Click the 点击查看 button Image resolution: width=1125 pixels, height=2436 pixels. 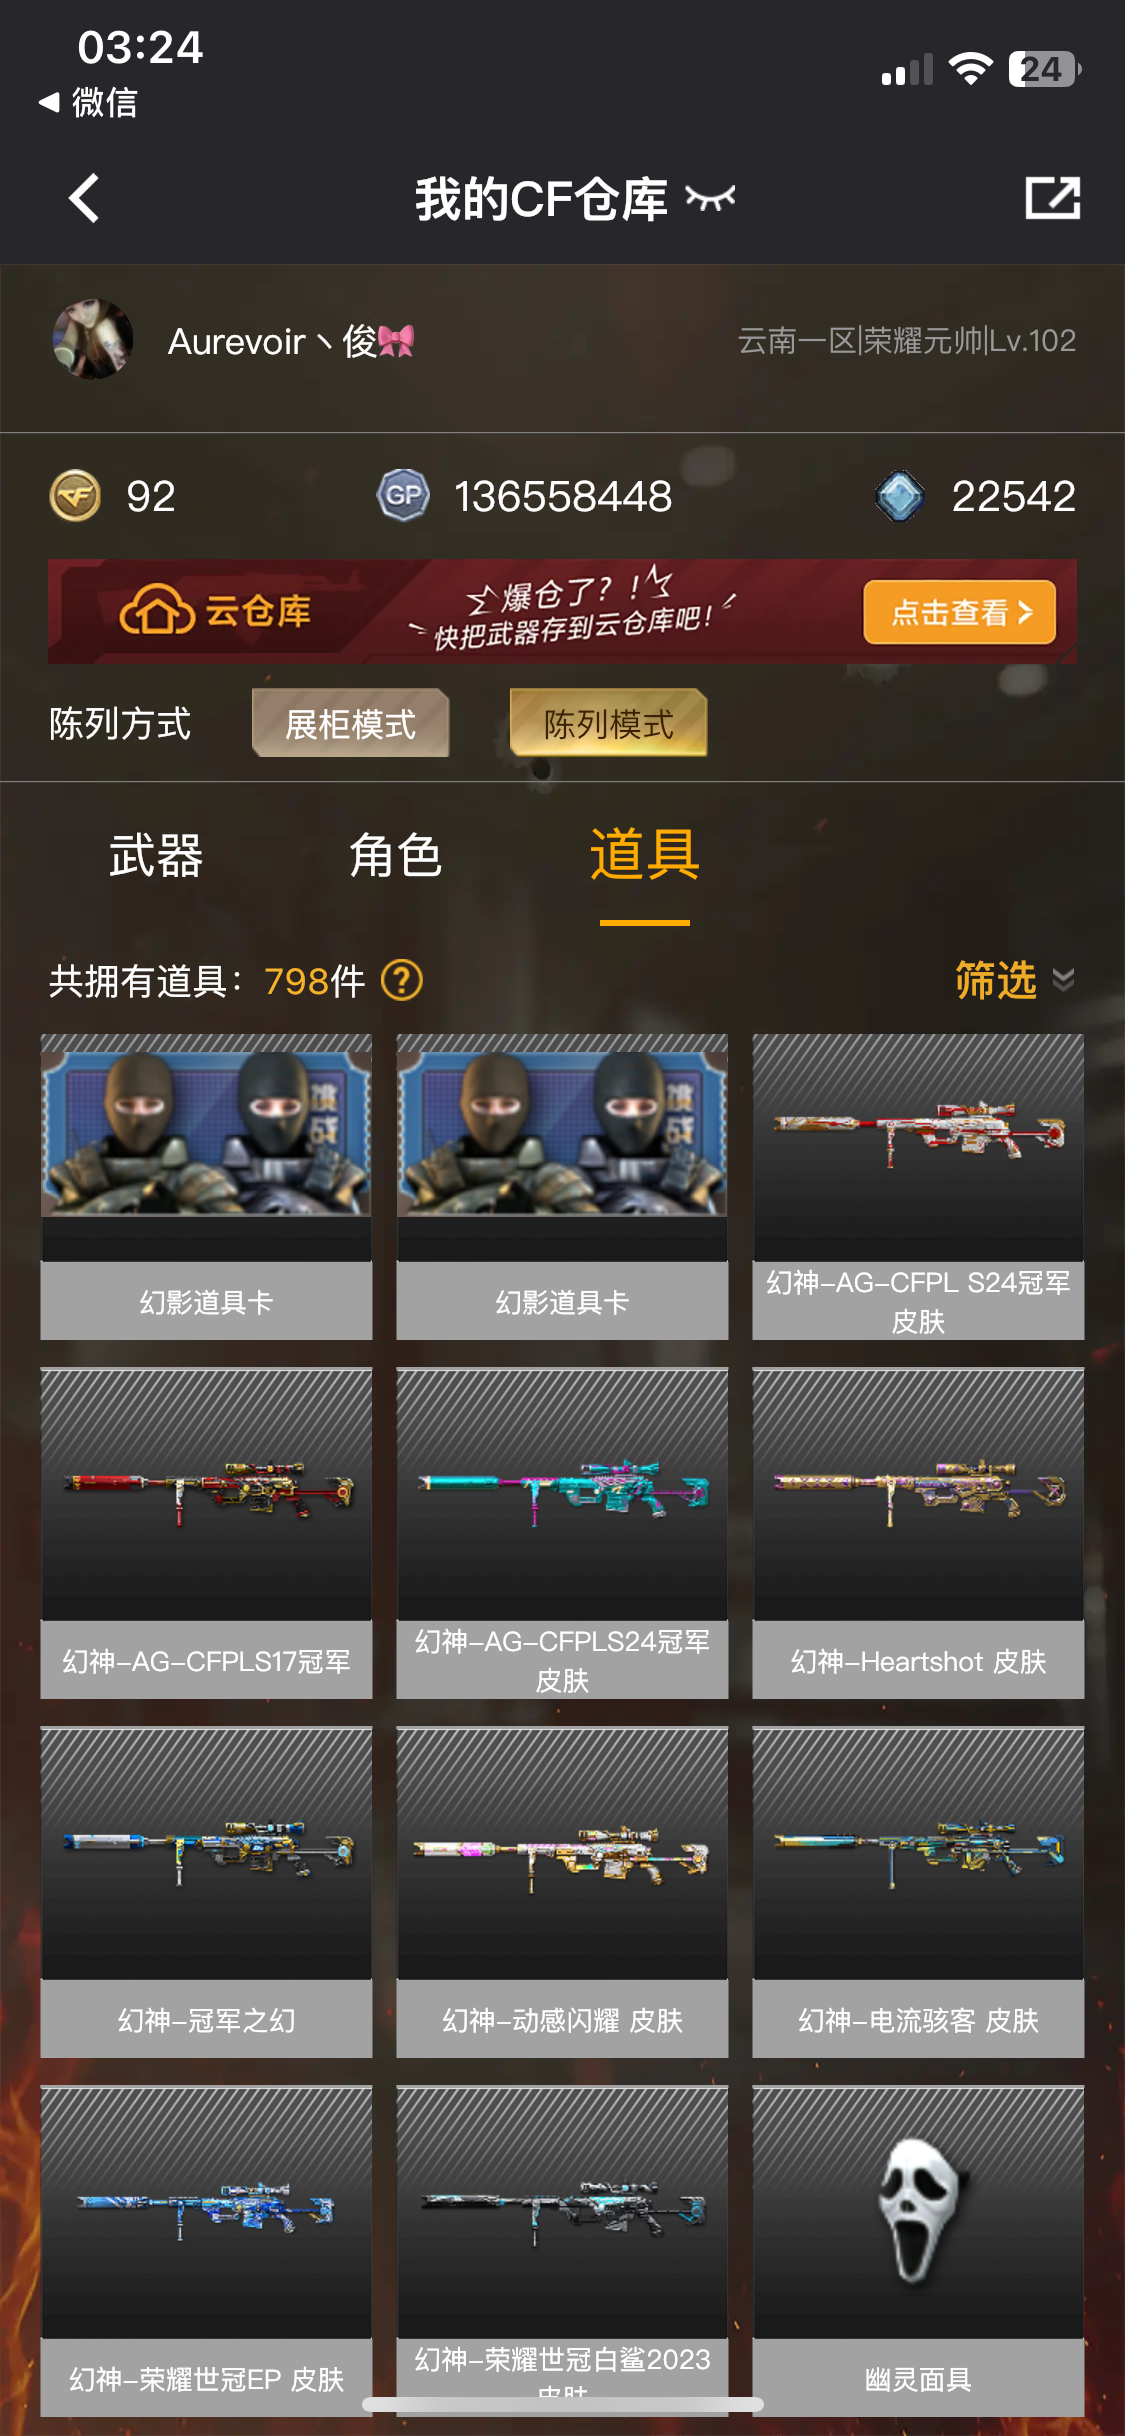point(960,612)
